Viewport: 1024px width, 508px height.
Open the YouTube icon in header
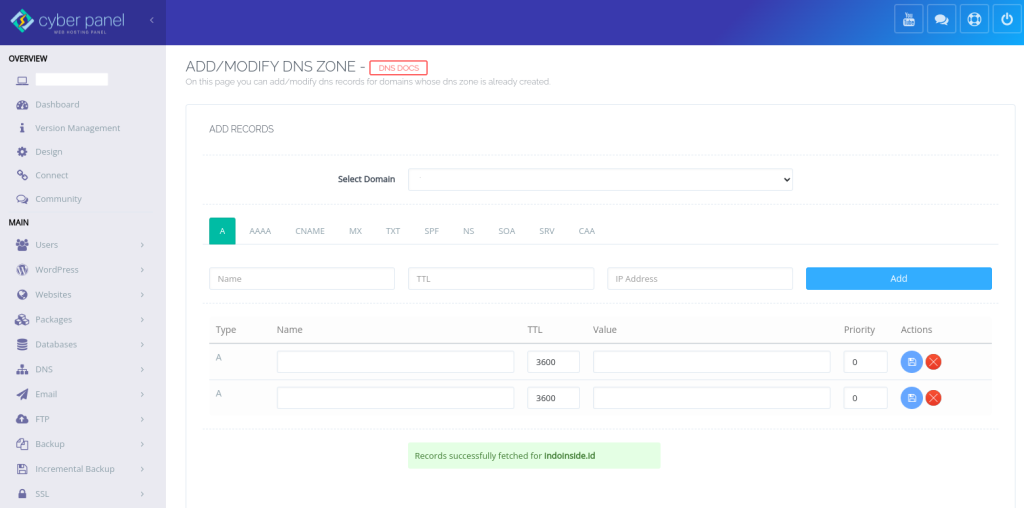908,19
